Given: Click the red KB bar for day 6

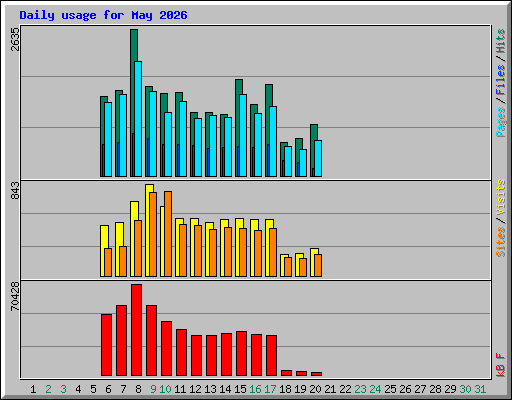Looking at the screenshot, I should (107, 345).
